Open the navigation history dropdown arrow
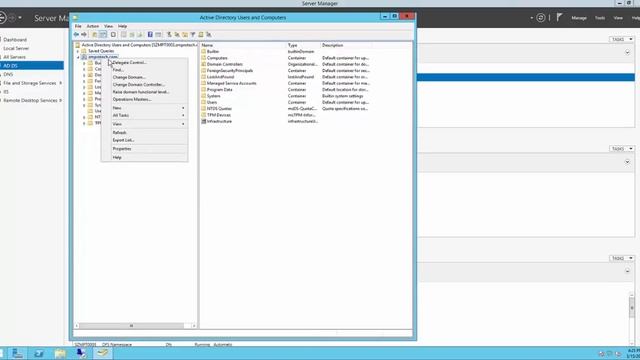This screenshot has width=640, height=360. [x=20, y=18]
